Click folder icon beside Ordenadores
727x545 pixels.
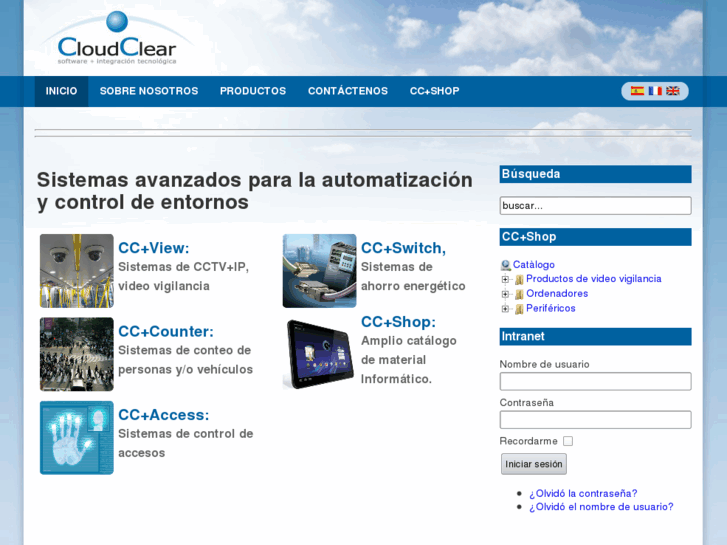[519, 294]
